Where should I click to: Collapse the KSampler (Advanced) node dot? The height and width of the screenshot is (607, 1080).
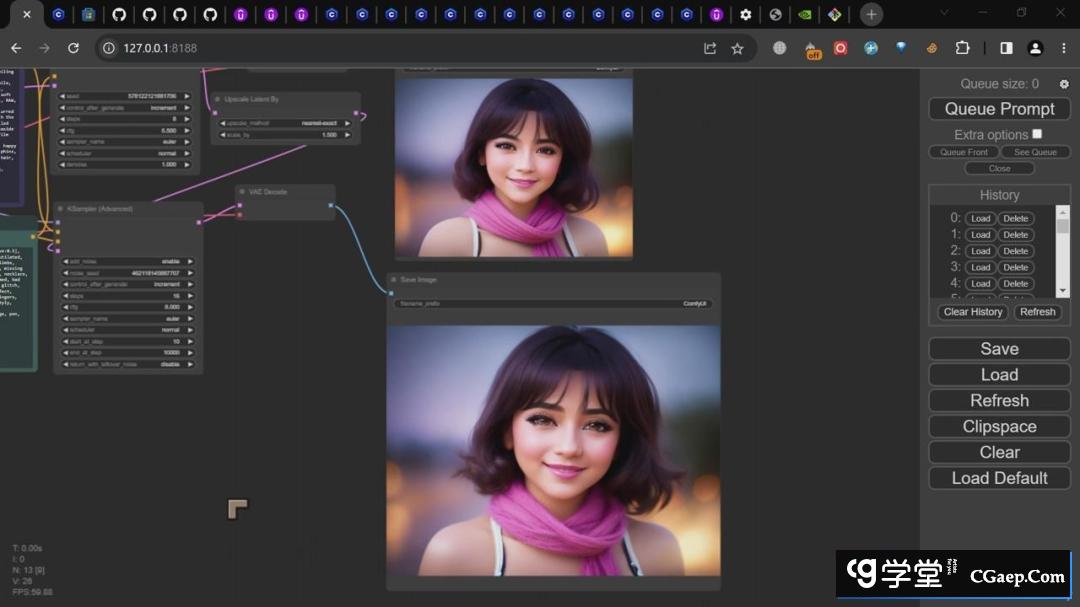[x=61, y=209]
